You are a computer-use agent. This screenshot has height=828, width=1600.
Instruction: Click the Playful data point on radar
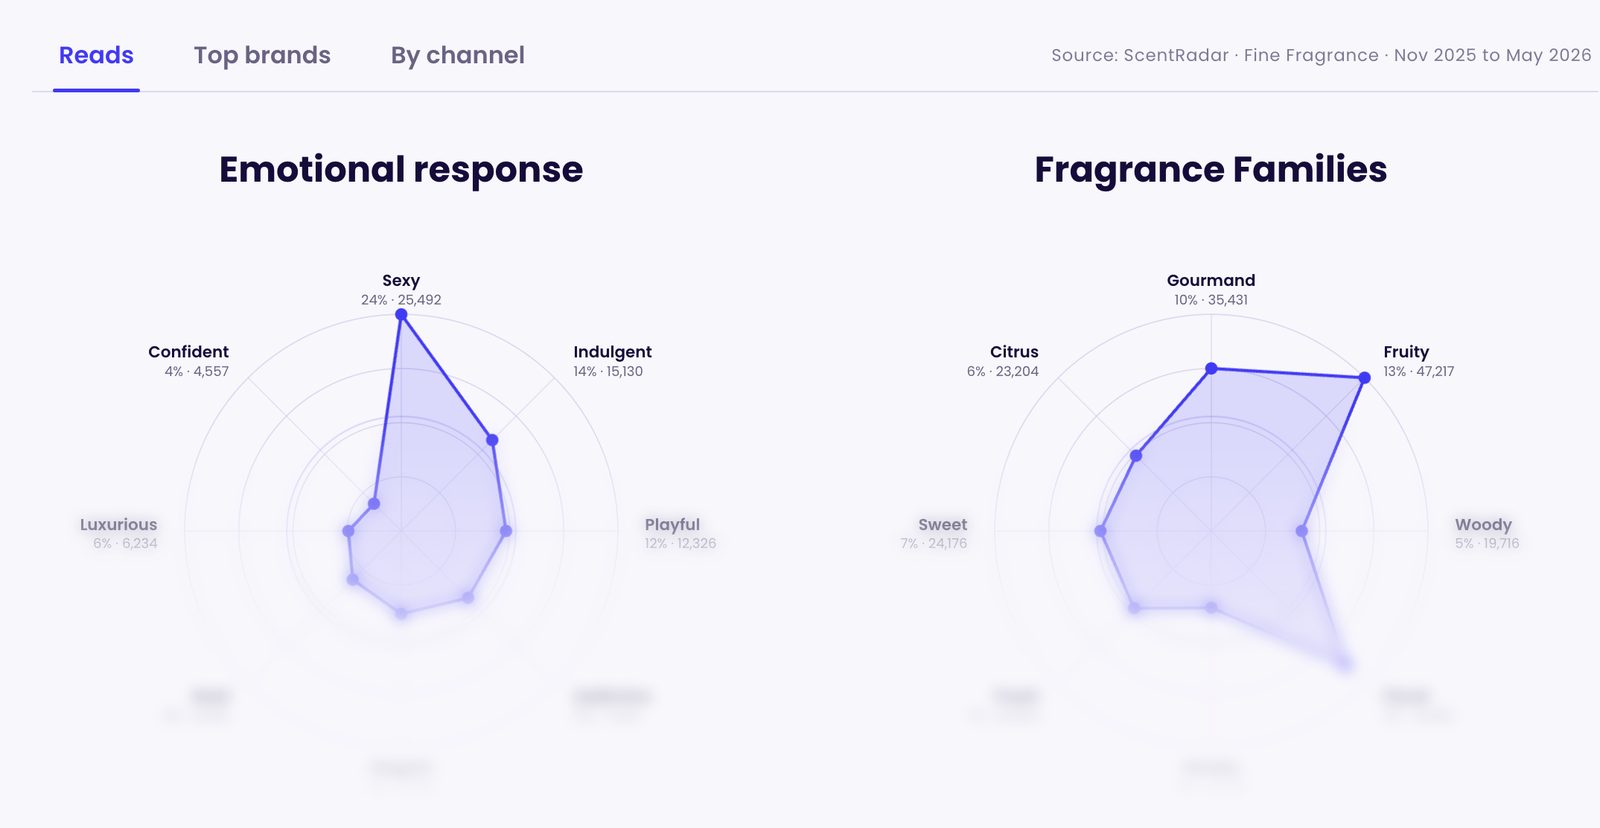506,531
